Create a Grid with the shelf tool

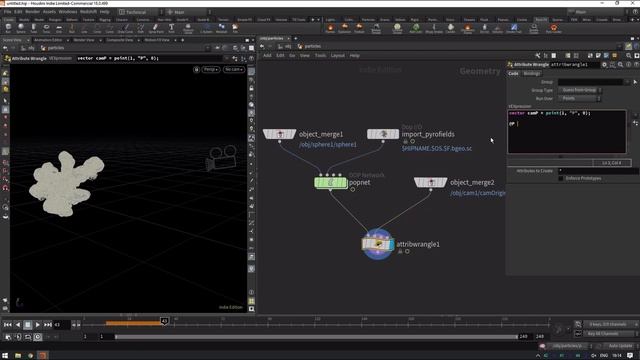(59, 28)
